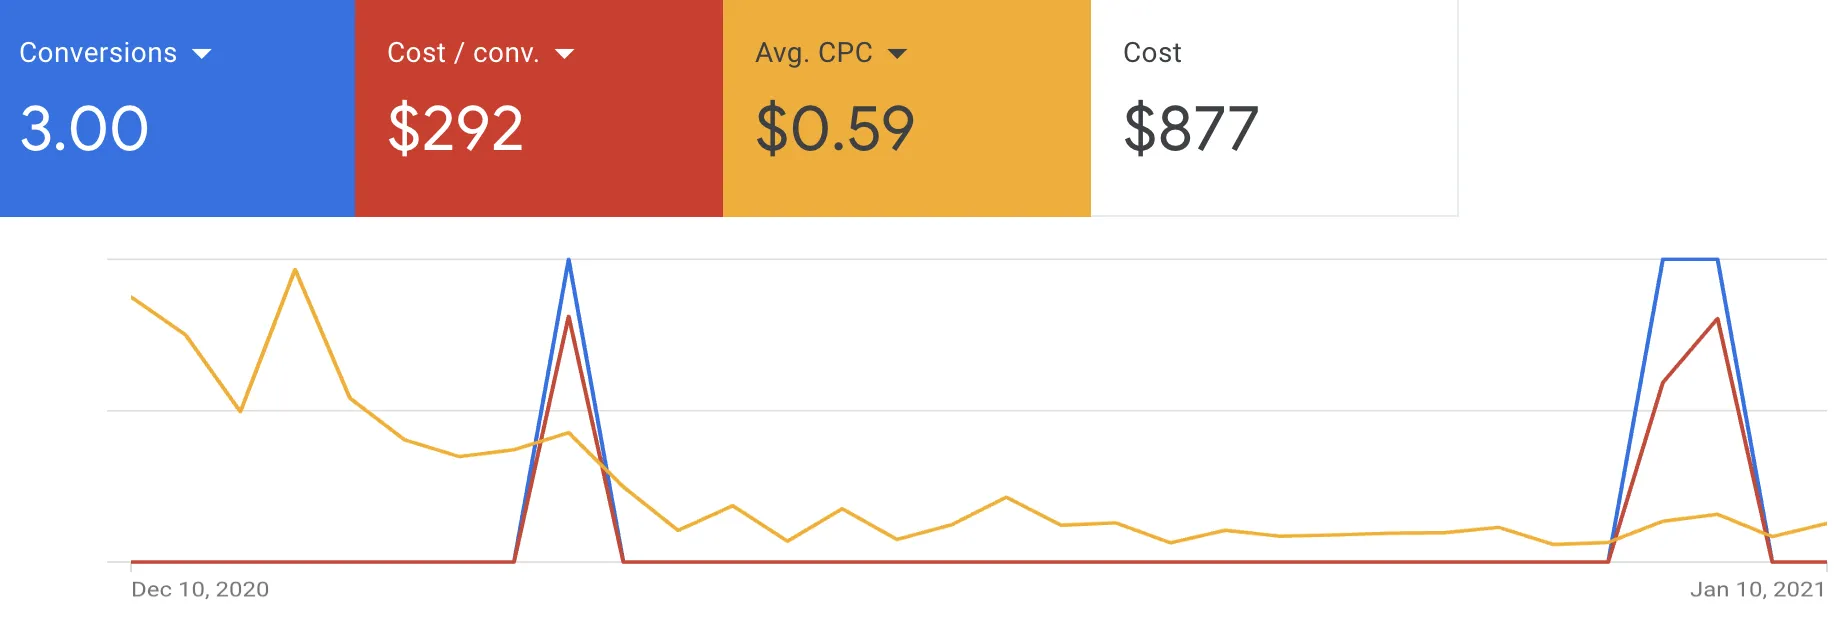Viewport: 1840px width, 624px height.
Task: Click the Dec 10, 2020 axis label
Action: (x=200, y=589)
